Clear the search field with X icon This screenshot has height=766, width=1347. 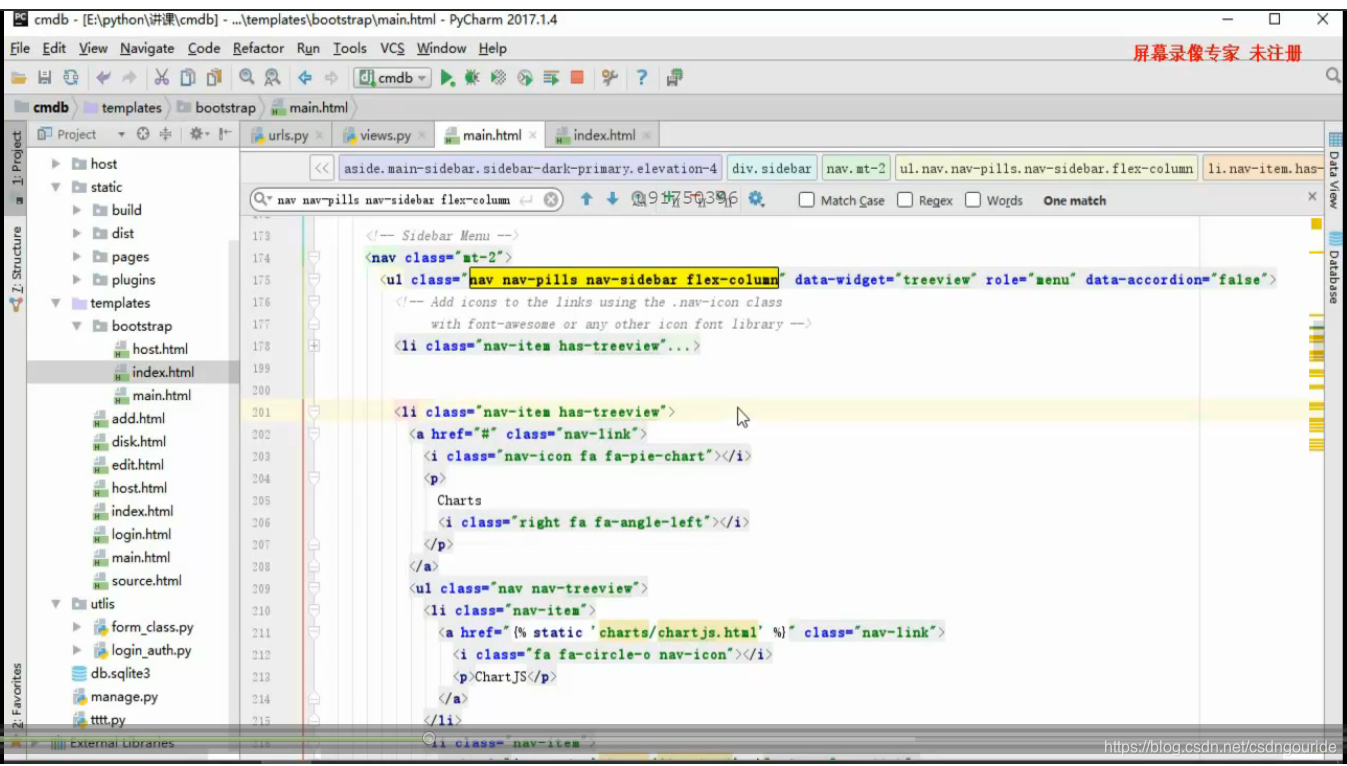point(552,200)
